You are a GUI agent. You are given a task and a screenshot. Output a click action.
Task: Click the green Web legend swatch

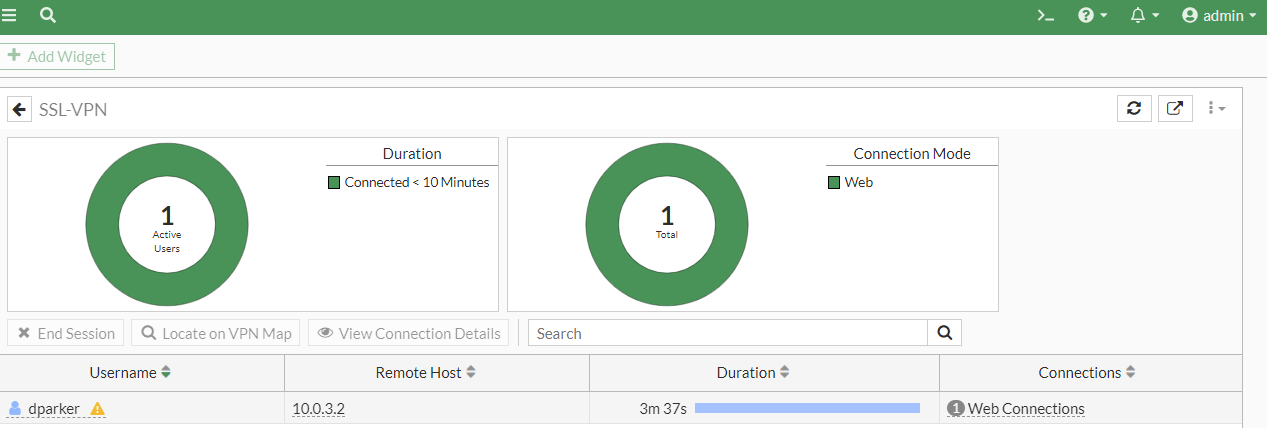pyautogui.click(x=834, y=183)
